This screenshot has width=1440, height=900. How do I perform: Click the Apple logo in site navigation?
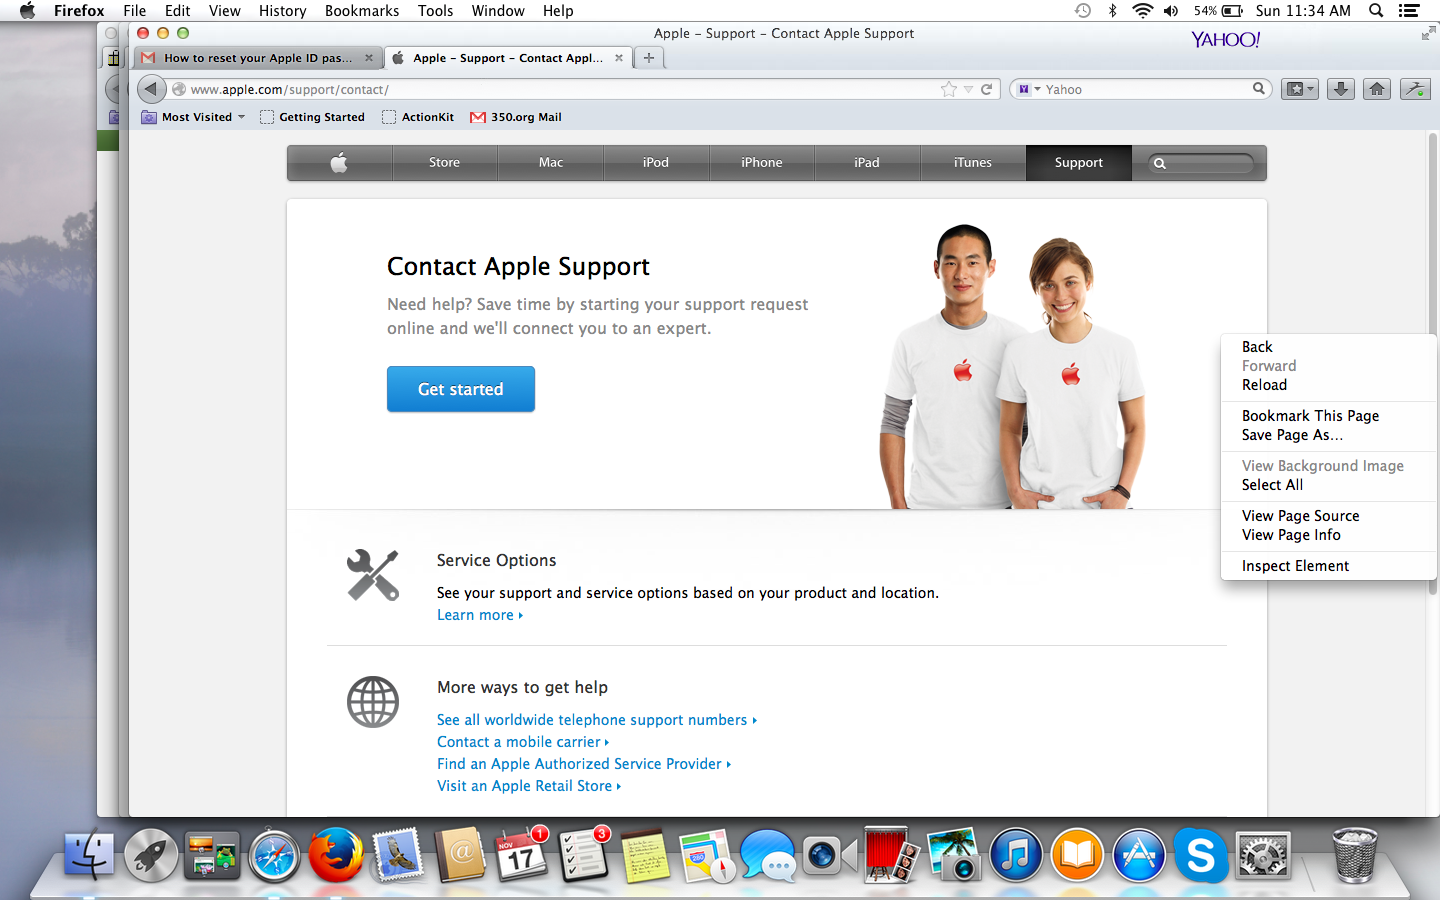339,163
